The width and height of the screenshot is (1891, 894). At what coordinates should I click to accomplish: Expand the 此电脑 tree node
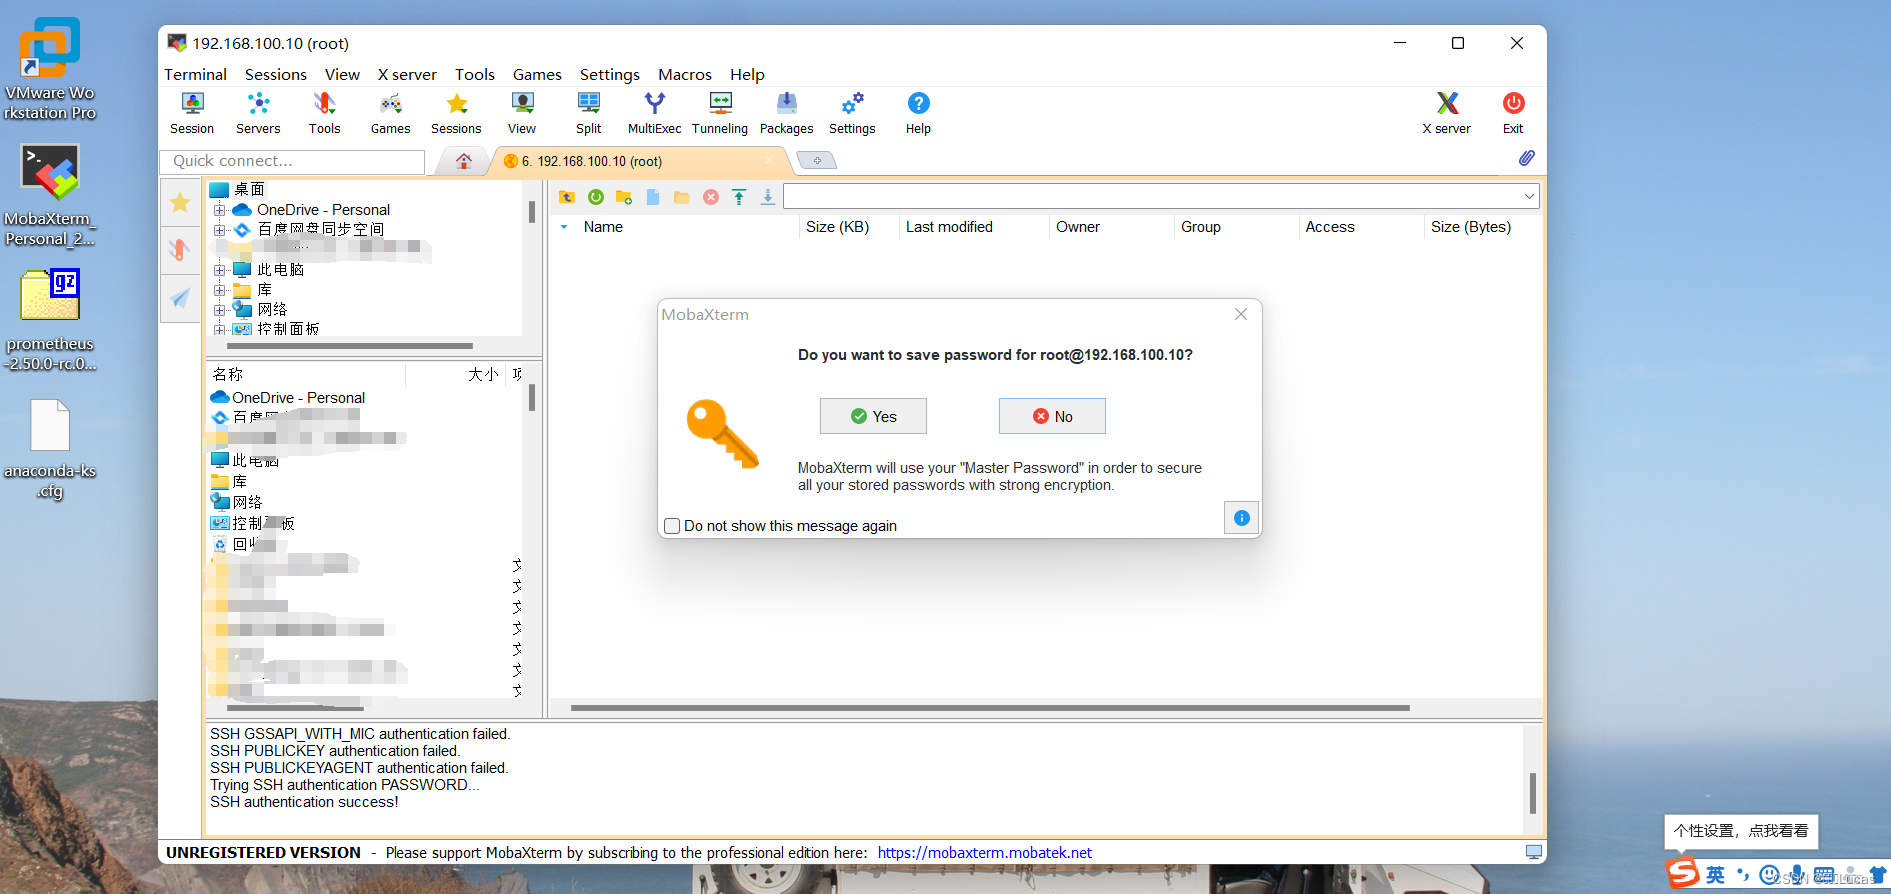click(219, 270)
